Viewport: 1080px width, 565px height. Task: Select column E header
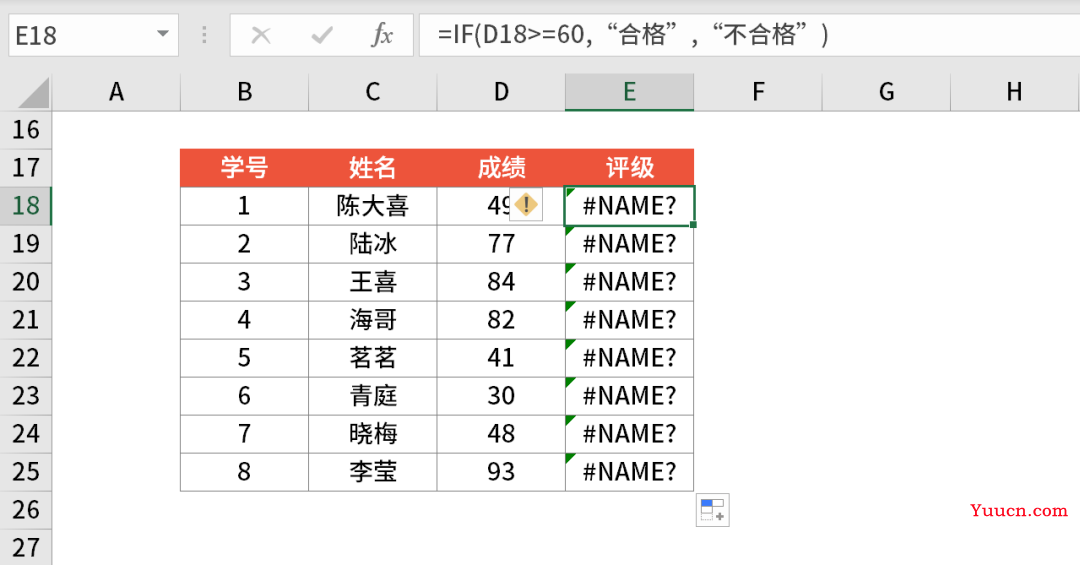pos(630,92)
